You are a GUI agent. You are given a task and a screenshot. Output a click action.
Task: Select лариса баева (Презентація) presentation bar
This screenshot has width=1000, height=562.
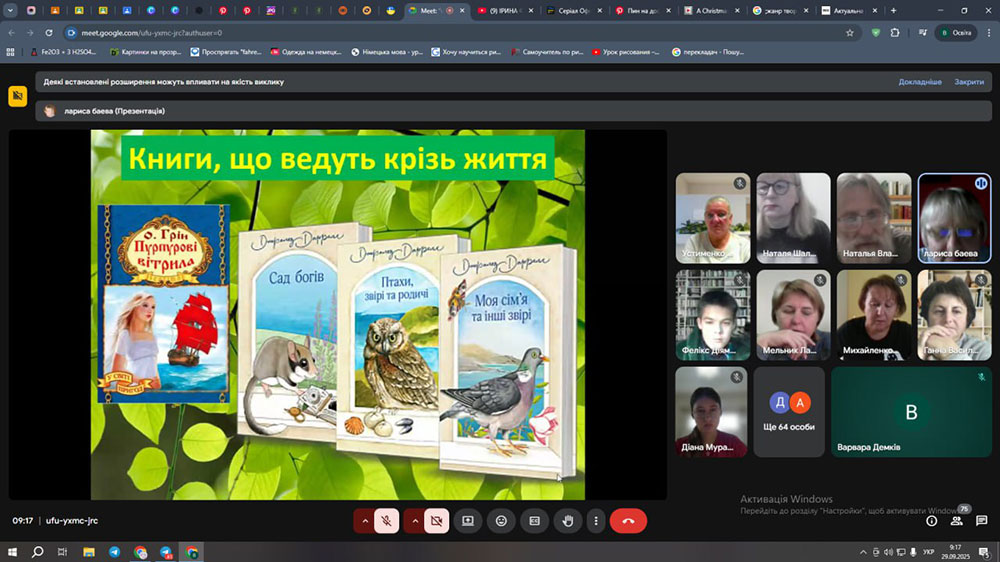tap(513, 111)
